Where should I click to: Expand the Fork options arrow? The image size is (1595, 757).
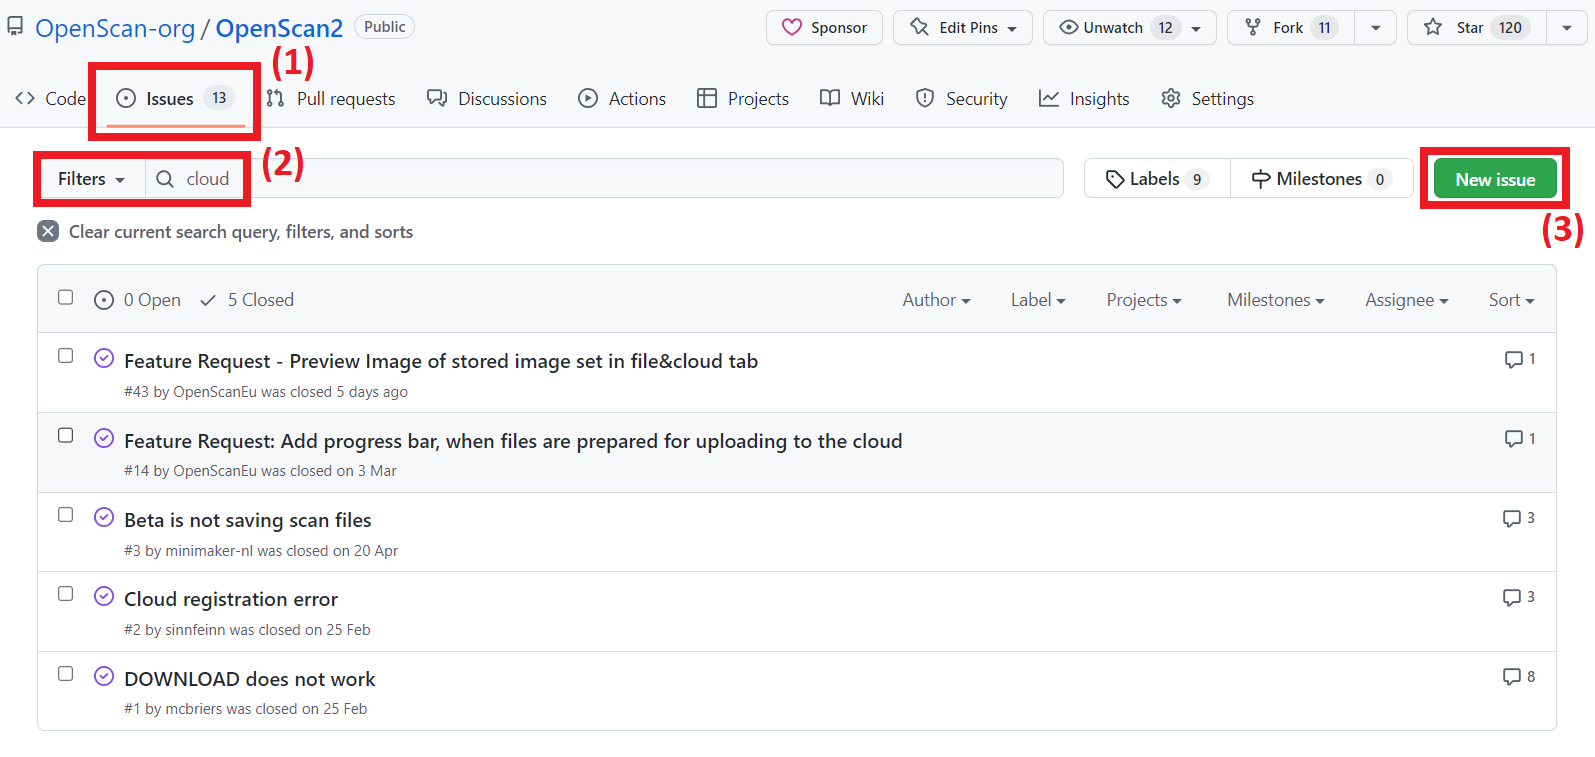click(x=1376, y=27)
